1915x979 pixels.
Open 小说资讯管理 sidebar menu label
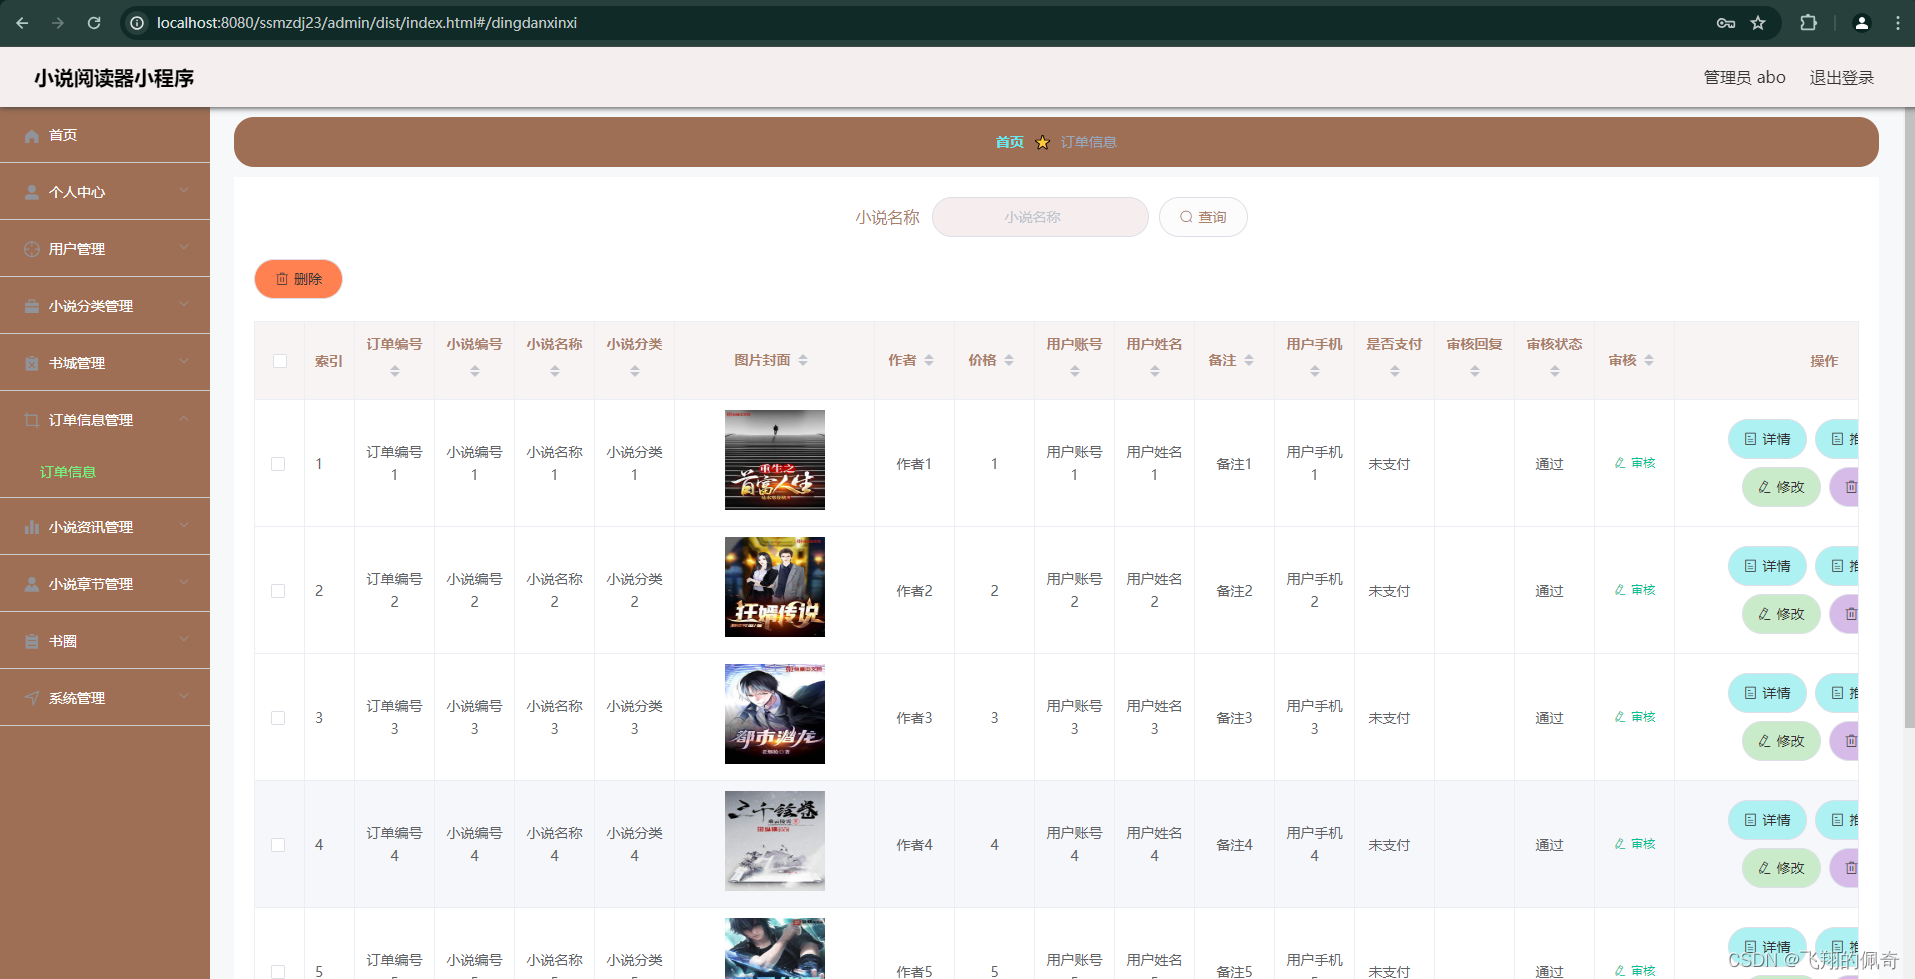91,527
